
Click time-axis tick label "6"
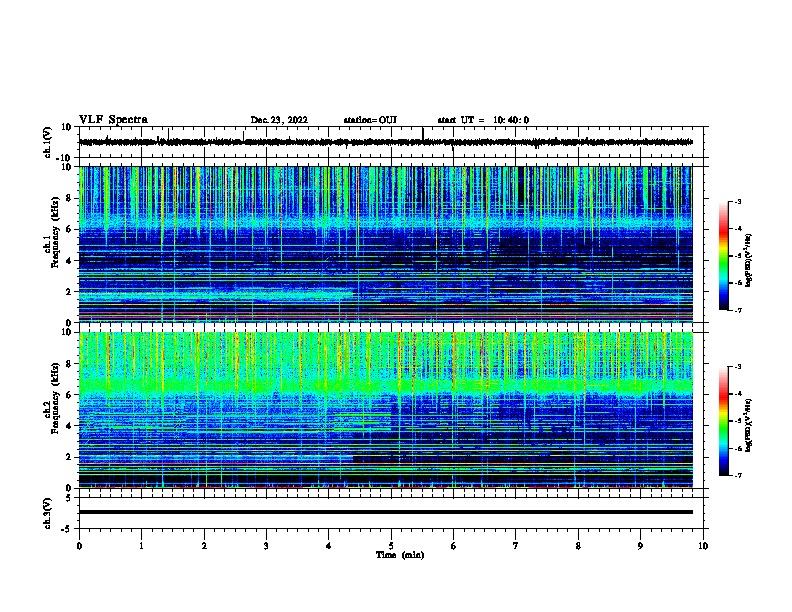454,546
